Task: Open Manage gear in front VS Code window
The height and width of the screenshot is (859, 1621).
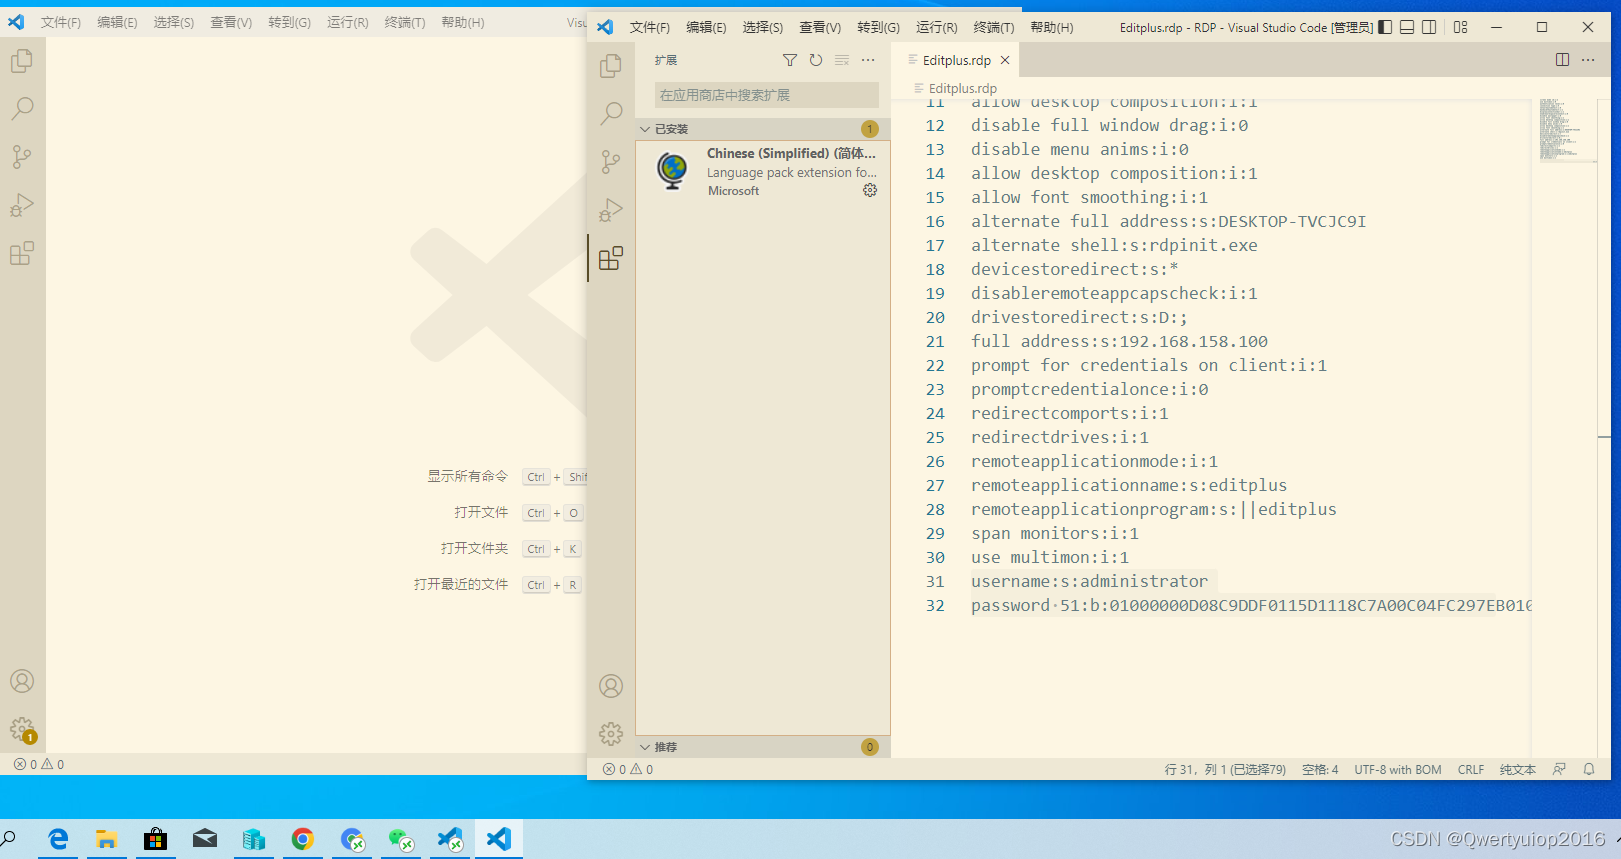Action: point(611,734)
